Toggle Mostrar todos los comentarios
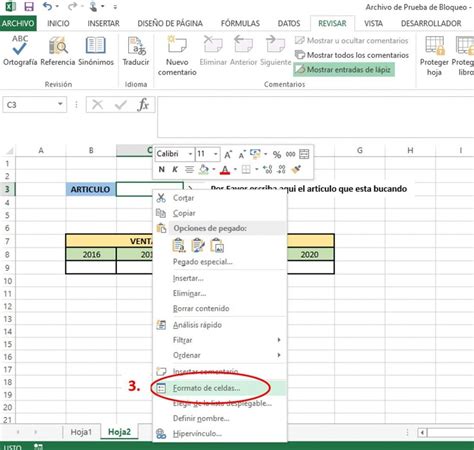 tap(352, 55)
